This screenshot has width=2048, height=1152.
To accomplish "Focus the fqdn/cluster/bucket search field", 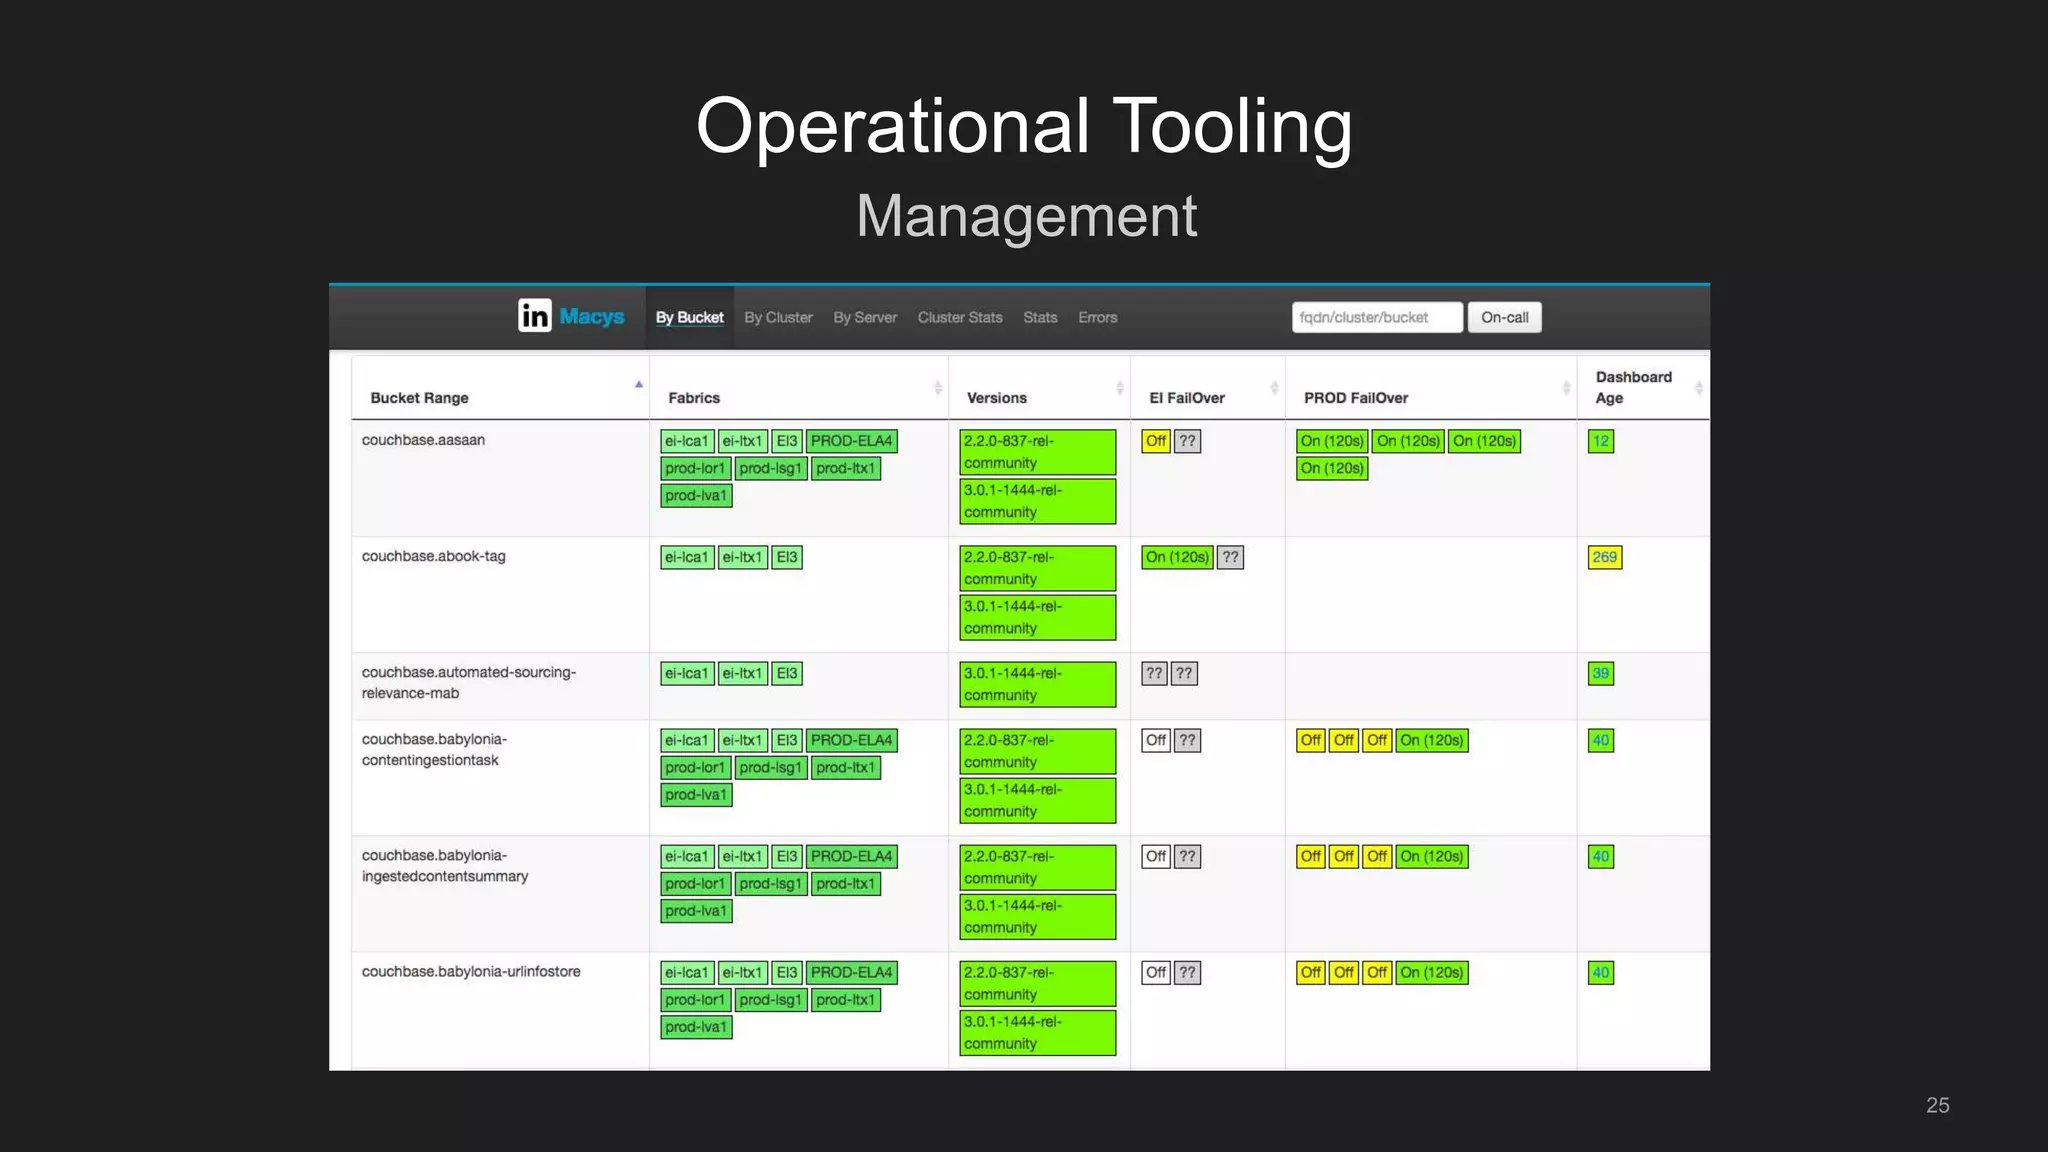I will tap(1377, 317).
